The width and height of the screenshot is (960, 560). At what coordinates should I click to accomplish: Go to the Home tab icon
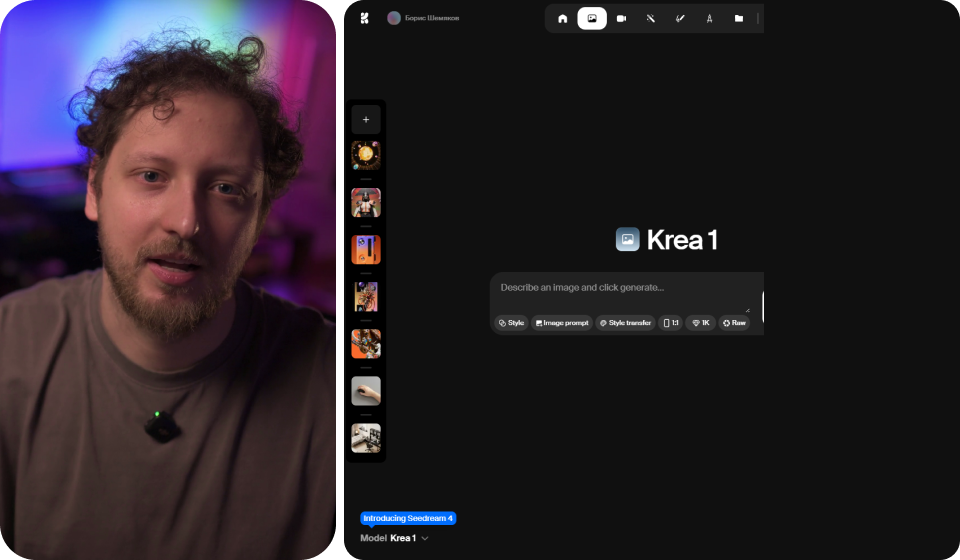(x=563, y=19)
